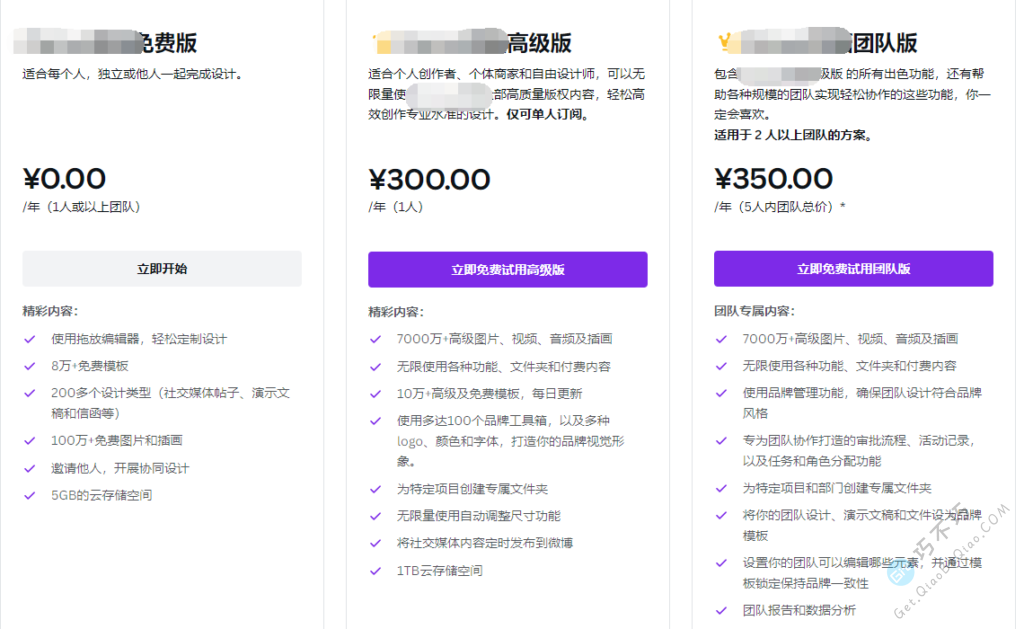The height and width of the screenshot is (629, 1024).
Task: Click the checkmark beside 团队报告和数据分析
Action: [x=720, y=608]
